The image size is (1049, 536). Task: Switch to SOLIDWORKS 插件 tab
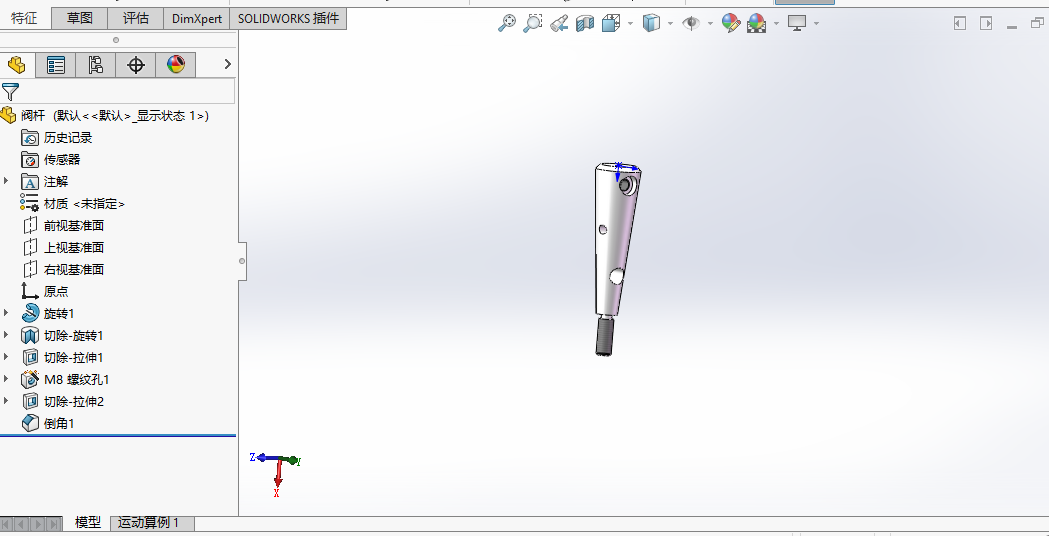(288, 18)
